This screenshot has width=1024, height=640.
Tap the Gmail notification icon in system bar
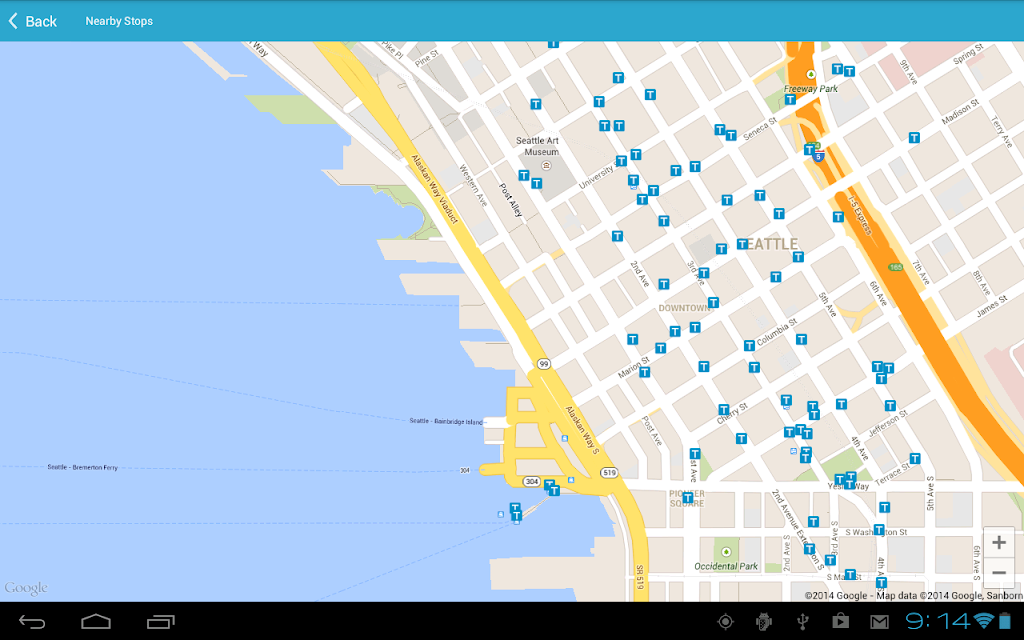click(x=879, y=622)
